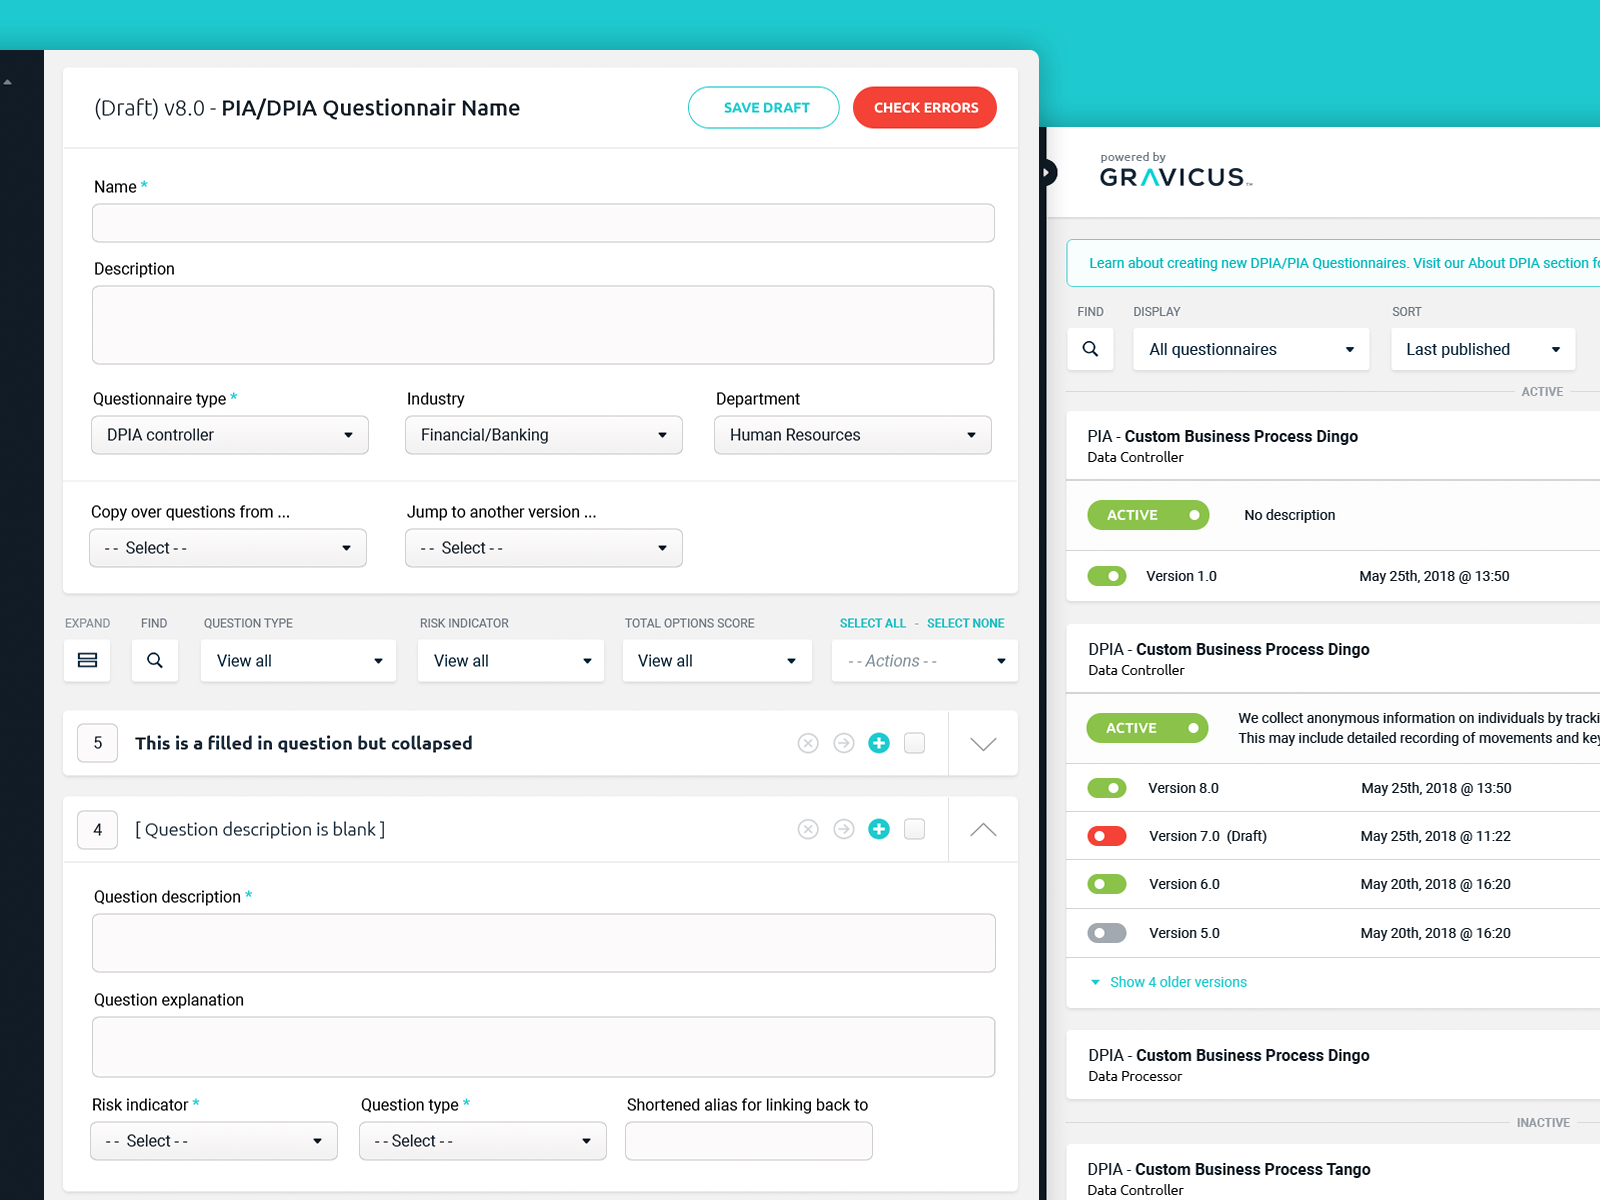Open the Questionnaire type dropdown
This screenshot has height=1200, width=1600.
(230, 435)
